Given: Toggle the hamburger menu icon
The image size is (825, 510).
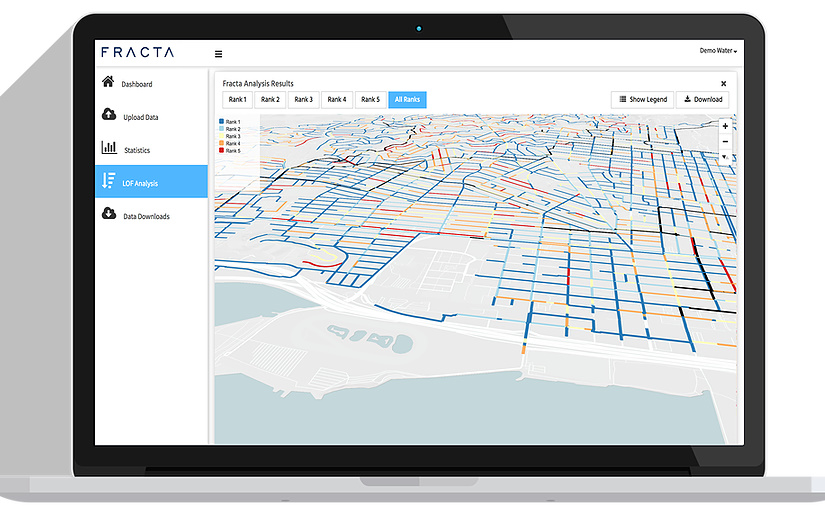Looking at the screenshot, I should pos(218,54).
